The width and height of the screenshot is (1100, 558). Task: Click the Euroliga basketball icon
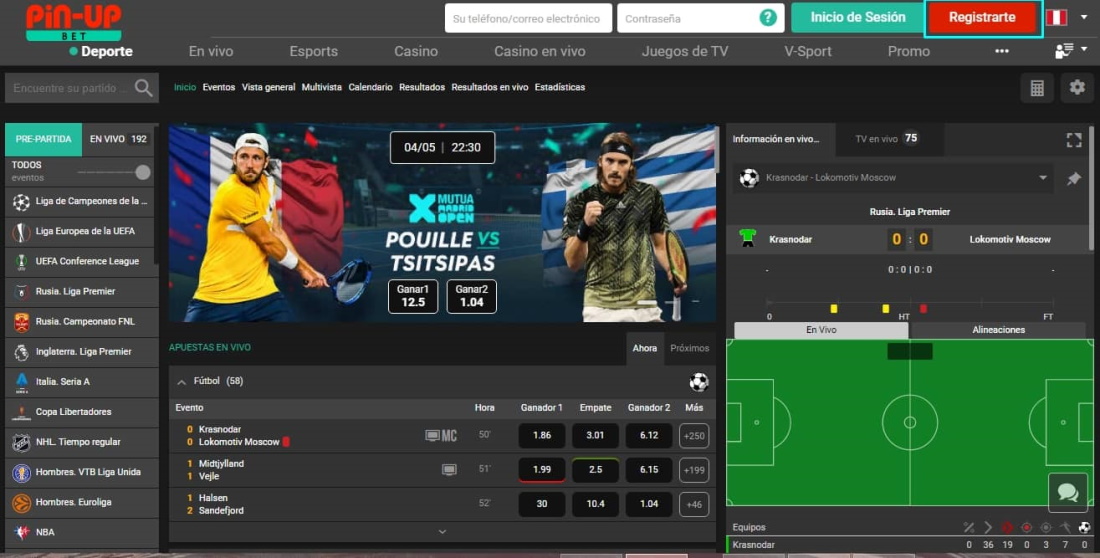click(x=22, y=503)
